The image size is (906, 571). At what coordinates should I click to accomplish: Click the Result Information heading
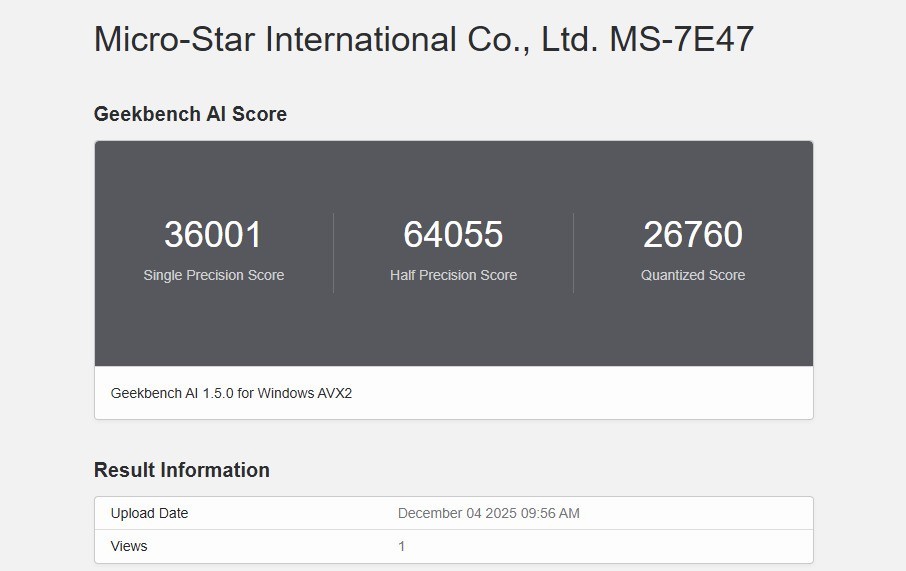coord(181,470)
